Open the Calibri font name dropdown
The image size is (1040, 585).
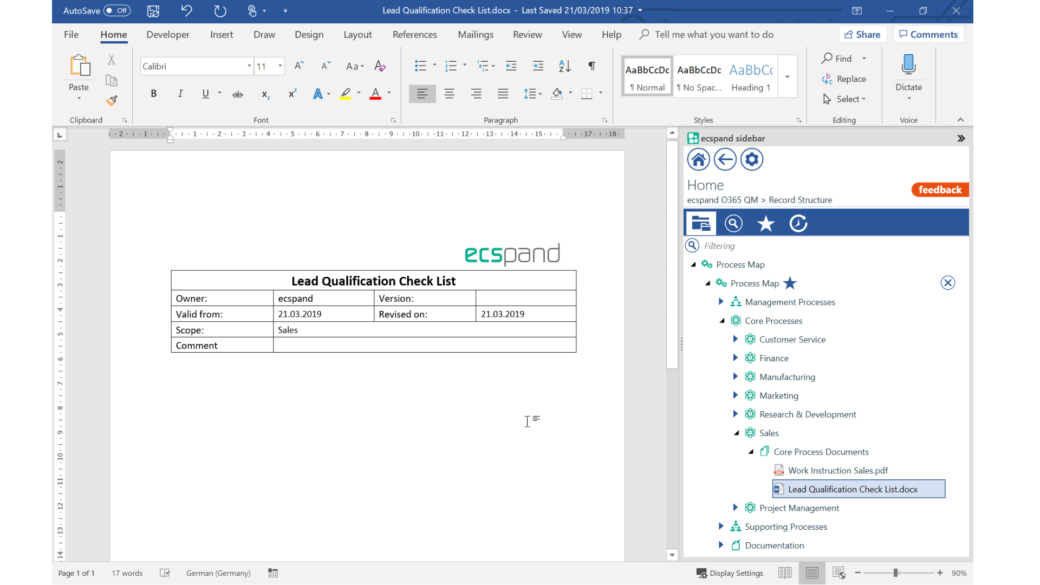(249, 66)
